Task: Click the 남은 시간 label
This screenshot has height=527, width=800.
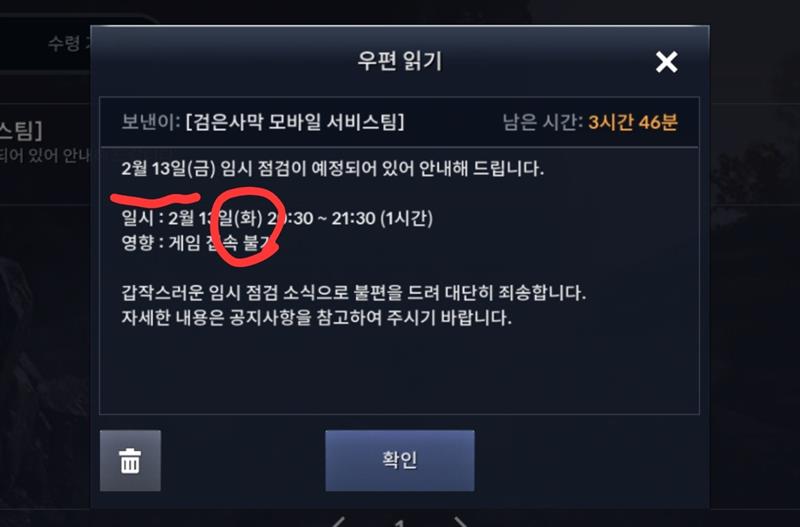Action: (x=542, y=122)
